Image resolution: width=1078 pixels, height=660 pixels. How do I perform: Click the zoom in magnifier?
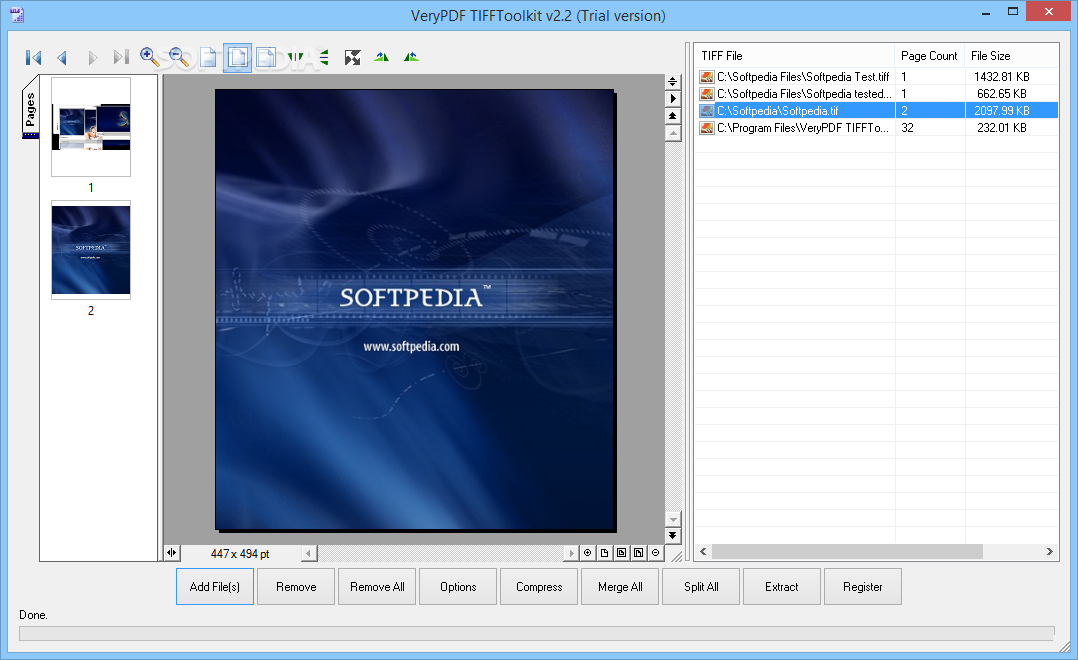click(x=149, y=57)
